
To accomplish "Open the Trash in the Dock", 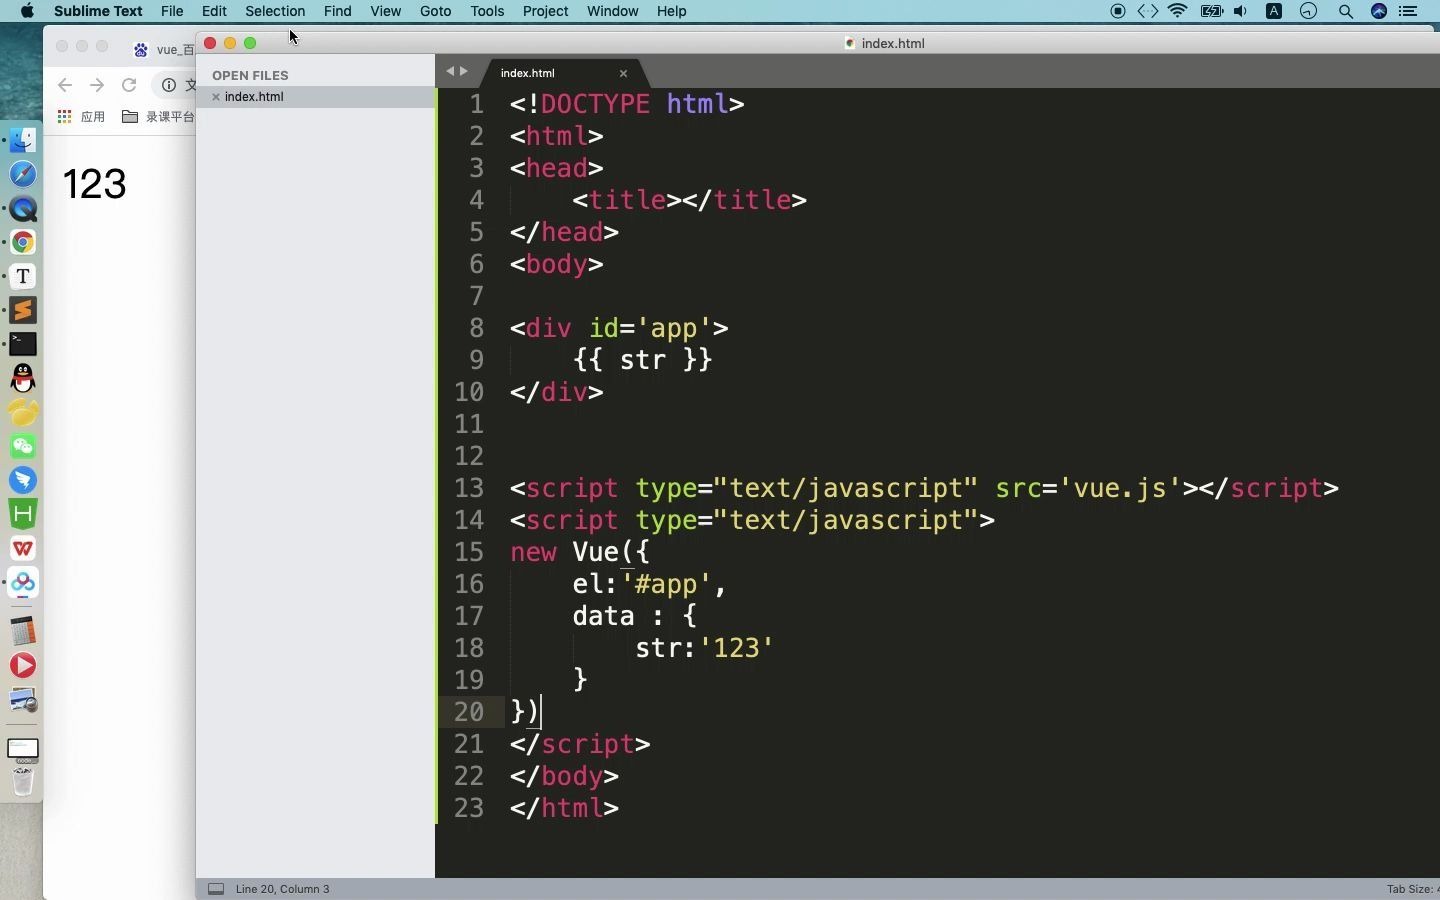I will coord(23,783).
